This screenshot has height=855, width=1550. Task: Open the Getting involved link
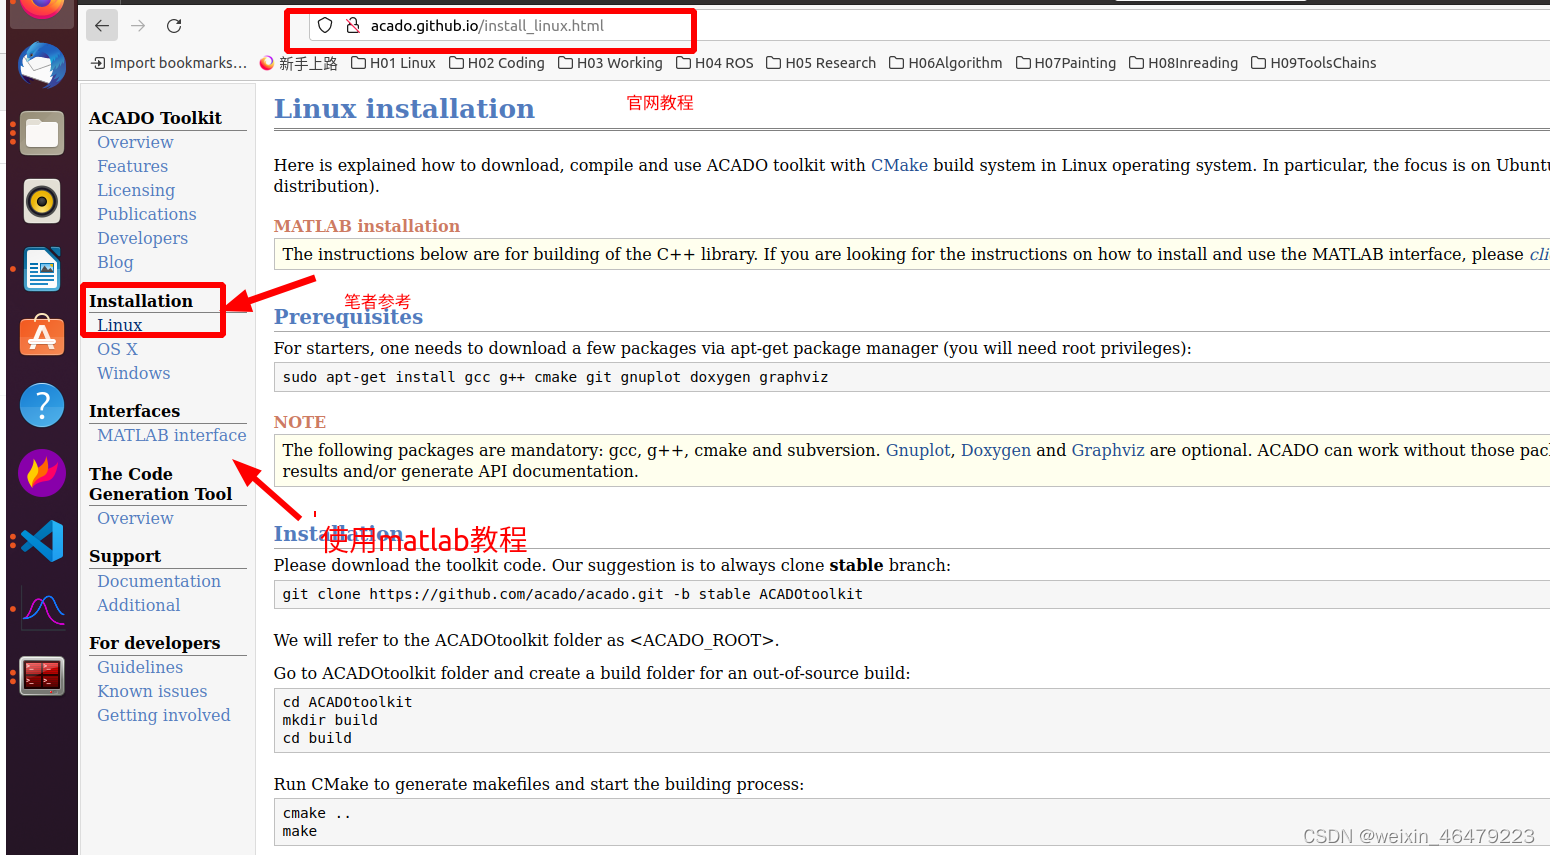[163, 715]
